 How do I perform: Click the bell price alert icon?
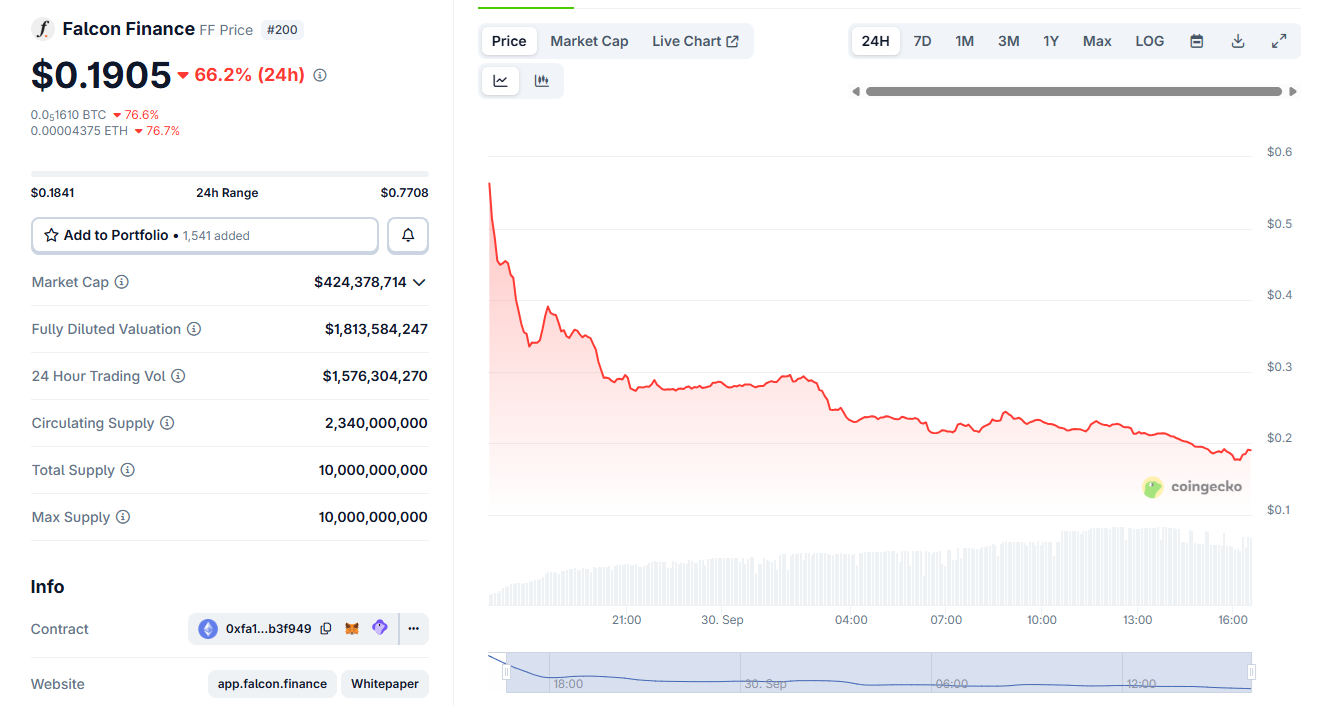408,235
